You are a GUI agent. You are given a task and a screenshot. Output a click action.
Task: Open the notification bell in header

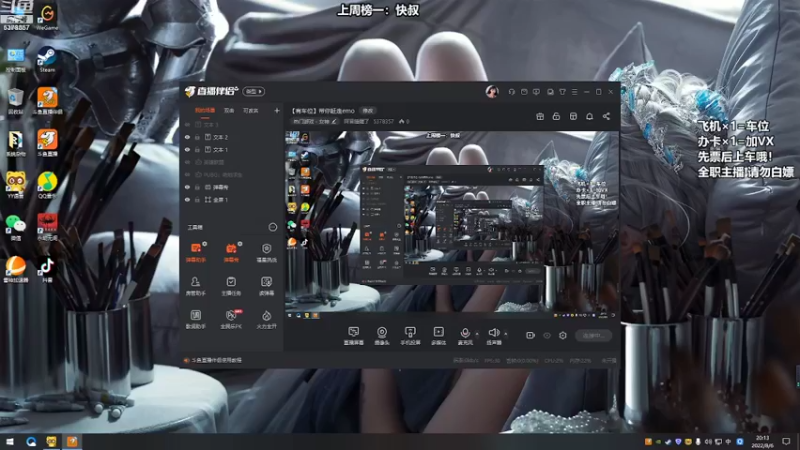tap(589, 116)
